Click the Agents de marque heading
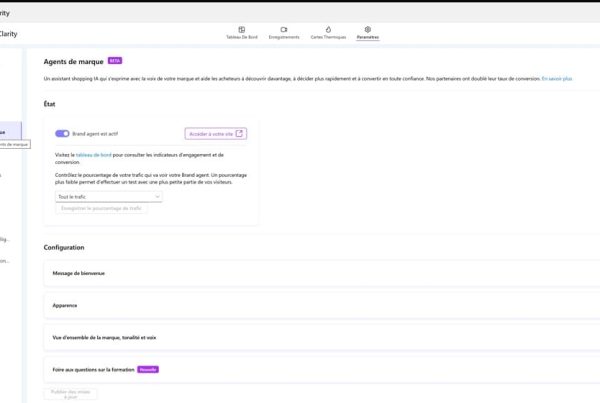600x403 pixels. tap(73, 62)
